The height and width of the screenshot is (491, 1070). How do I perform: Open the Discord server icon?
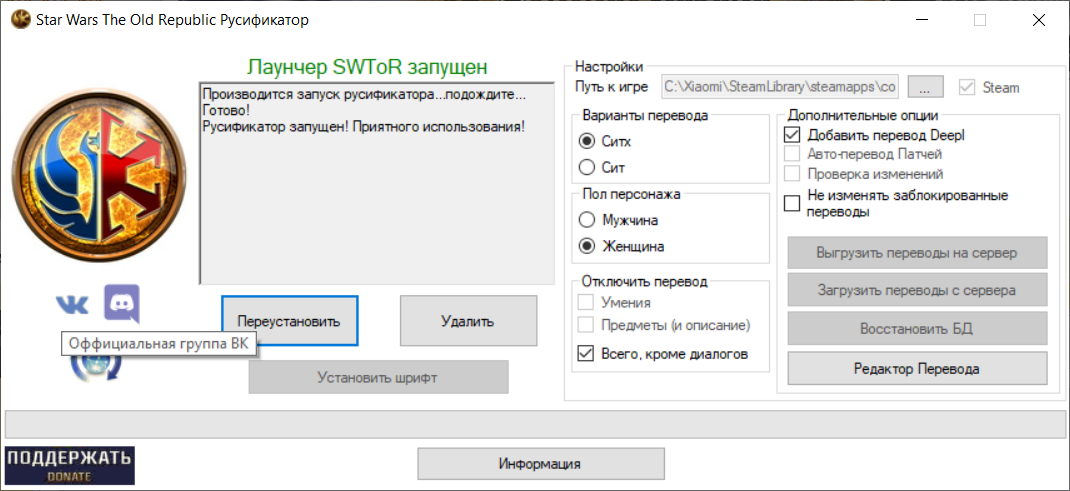121,303
